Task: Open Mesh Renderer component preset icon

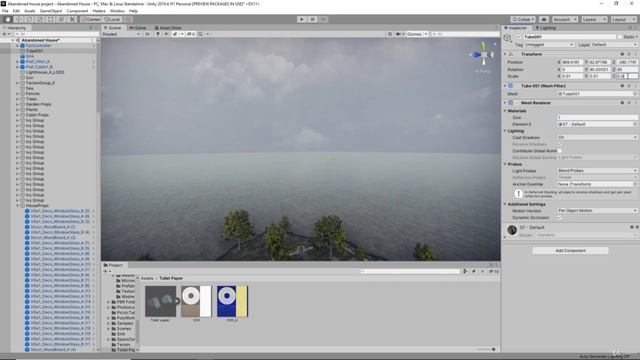Action: point(629,103)
